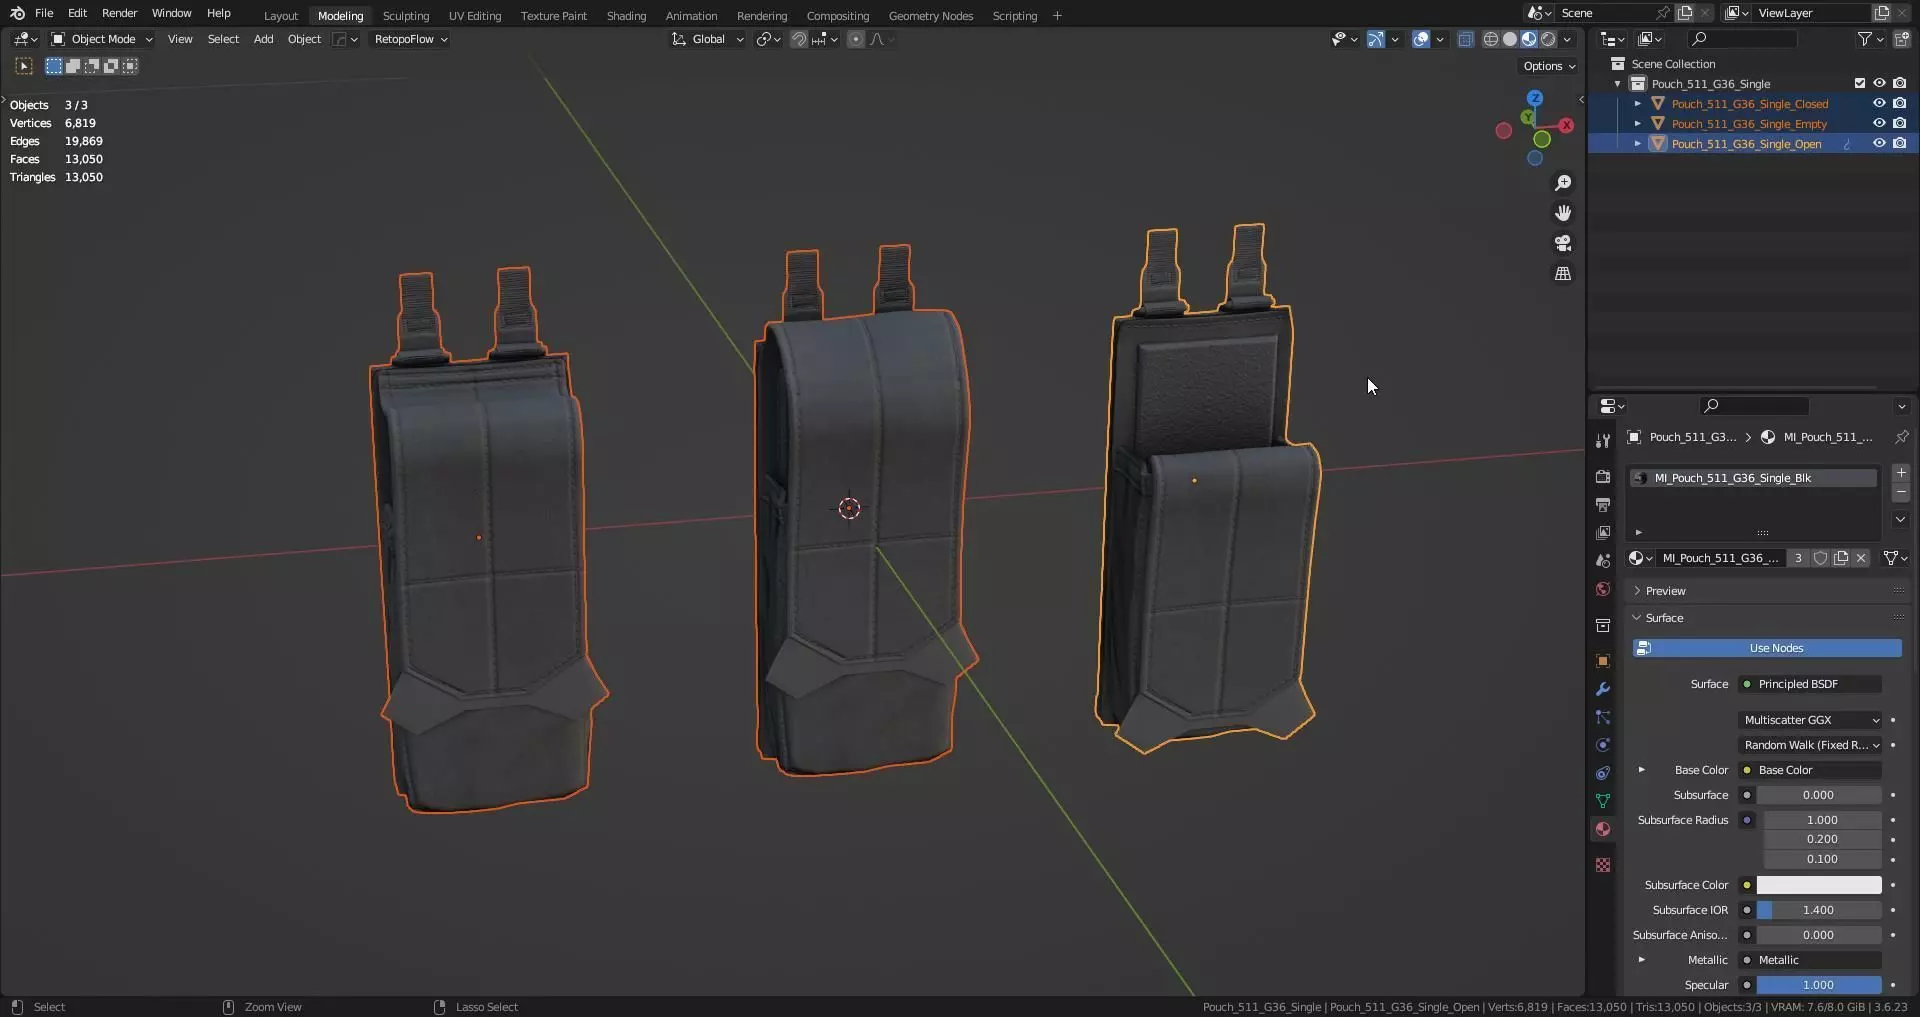Unlink material with X icon
The width and height of the screenshot is (1920, 1017).
click(1861, 558)
